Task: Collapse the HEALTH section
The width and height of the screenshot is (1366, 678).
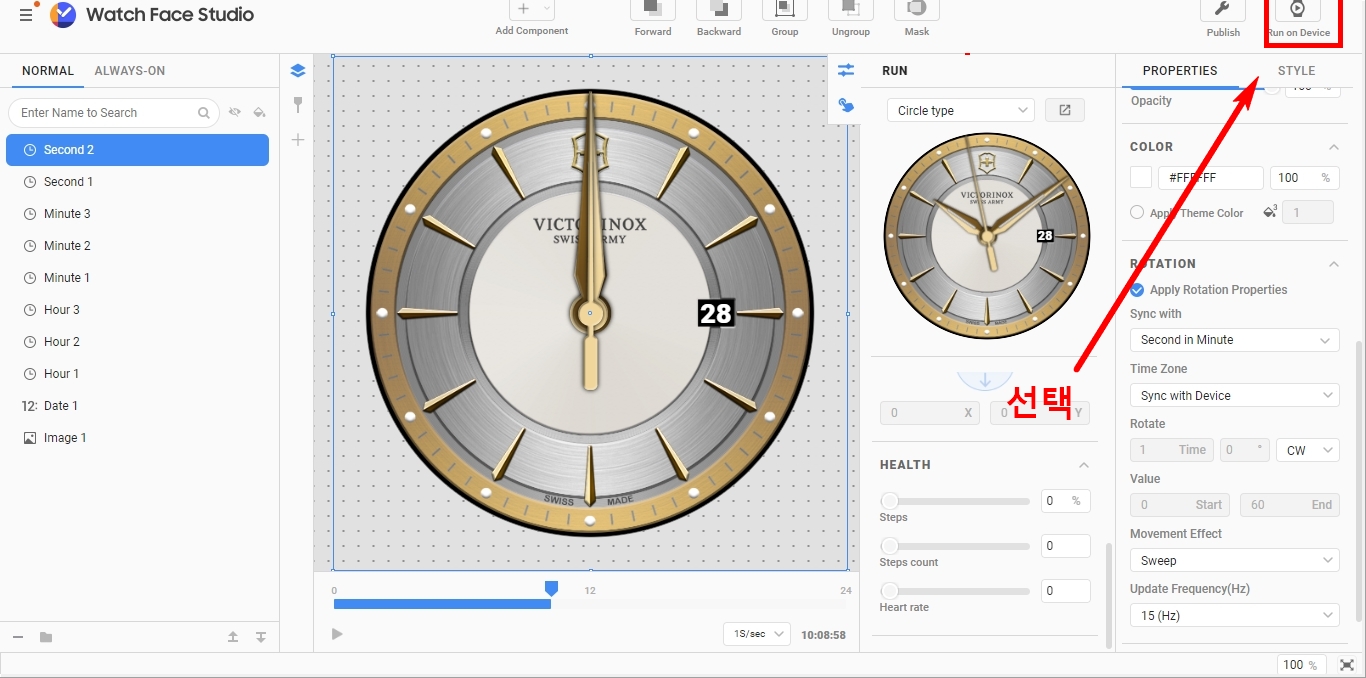Action: (x=1084, y=465)
